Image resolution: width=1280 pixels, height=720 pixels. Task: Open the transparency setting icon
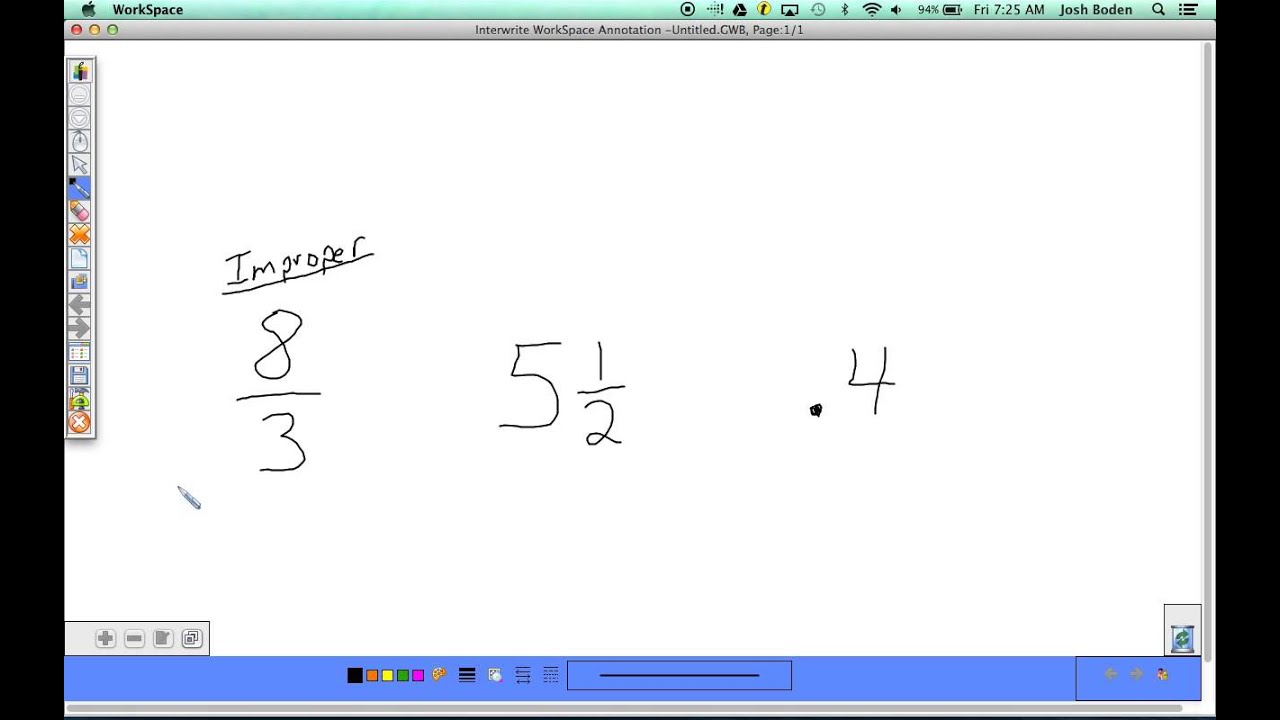click(x=495, y=676)
